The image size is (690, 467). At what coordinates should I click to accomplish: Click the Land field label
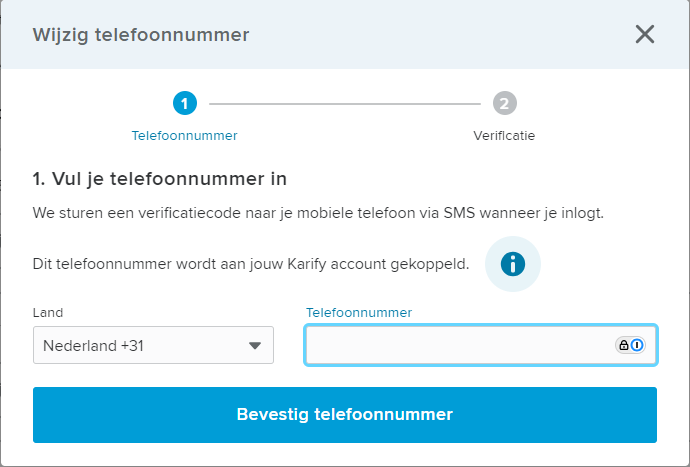point(48,313)
